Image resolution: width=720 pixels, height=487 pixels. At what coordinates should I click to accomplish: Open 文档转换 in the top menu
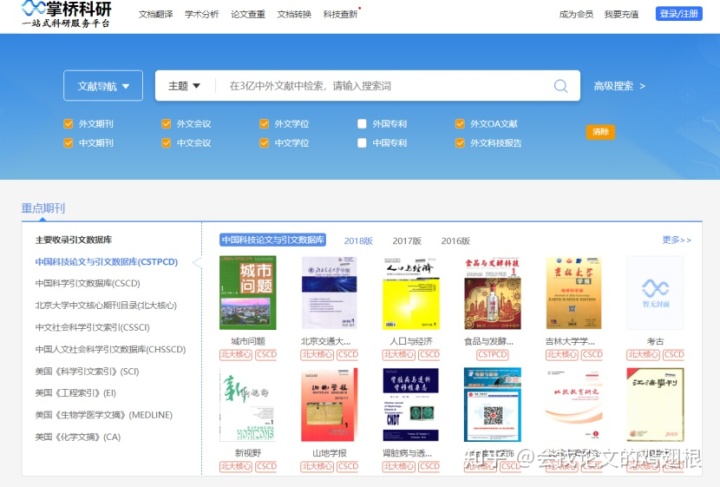point(294,14)
